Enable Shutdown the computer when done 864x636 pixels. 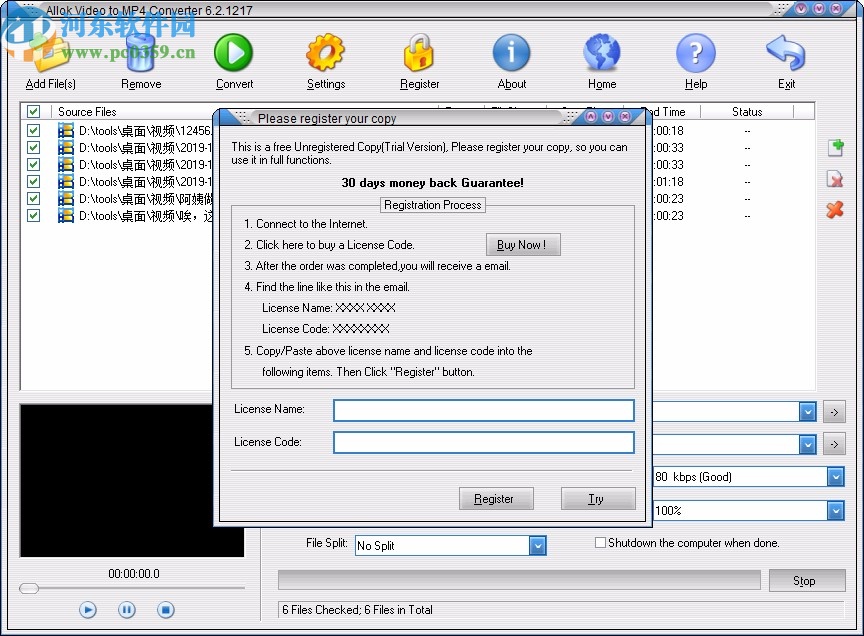coord(600,542)
